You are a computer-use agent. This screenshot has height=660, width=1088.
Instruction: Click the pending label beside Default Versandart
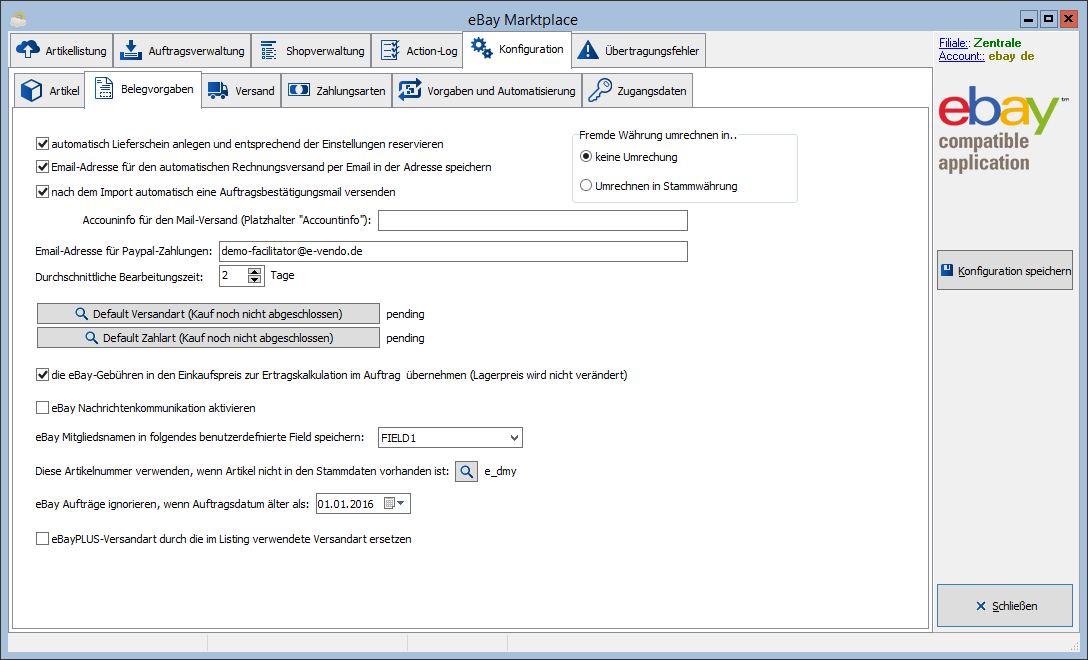pos(405,314)
